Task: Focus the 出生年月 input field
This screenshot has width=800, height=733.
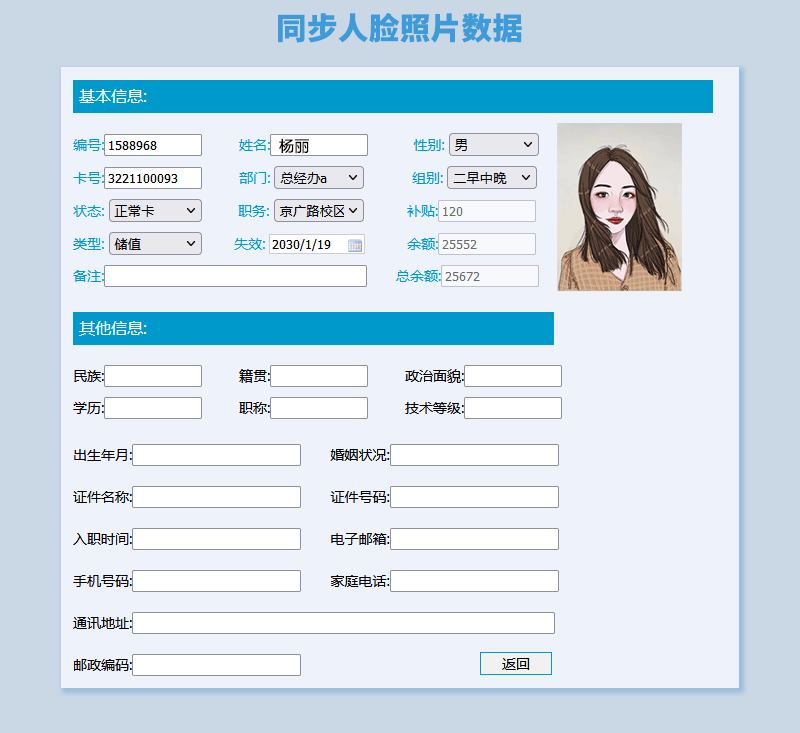Action: pyautogui.click(x=216, y=455)
